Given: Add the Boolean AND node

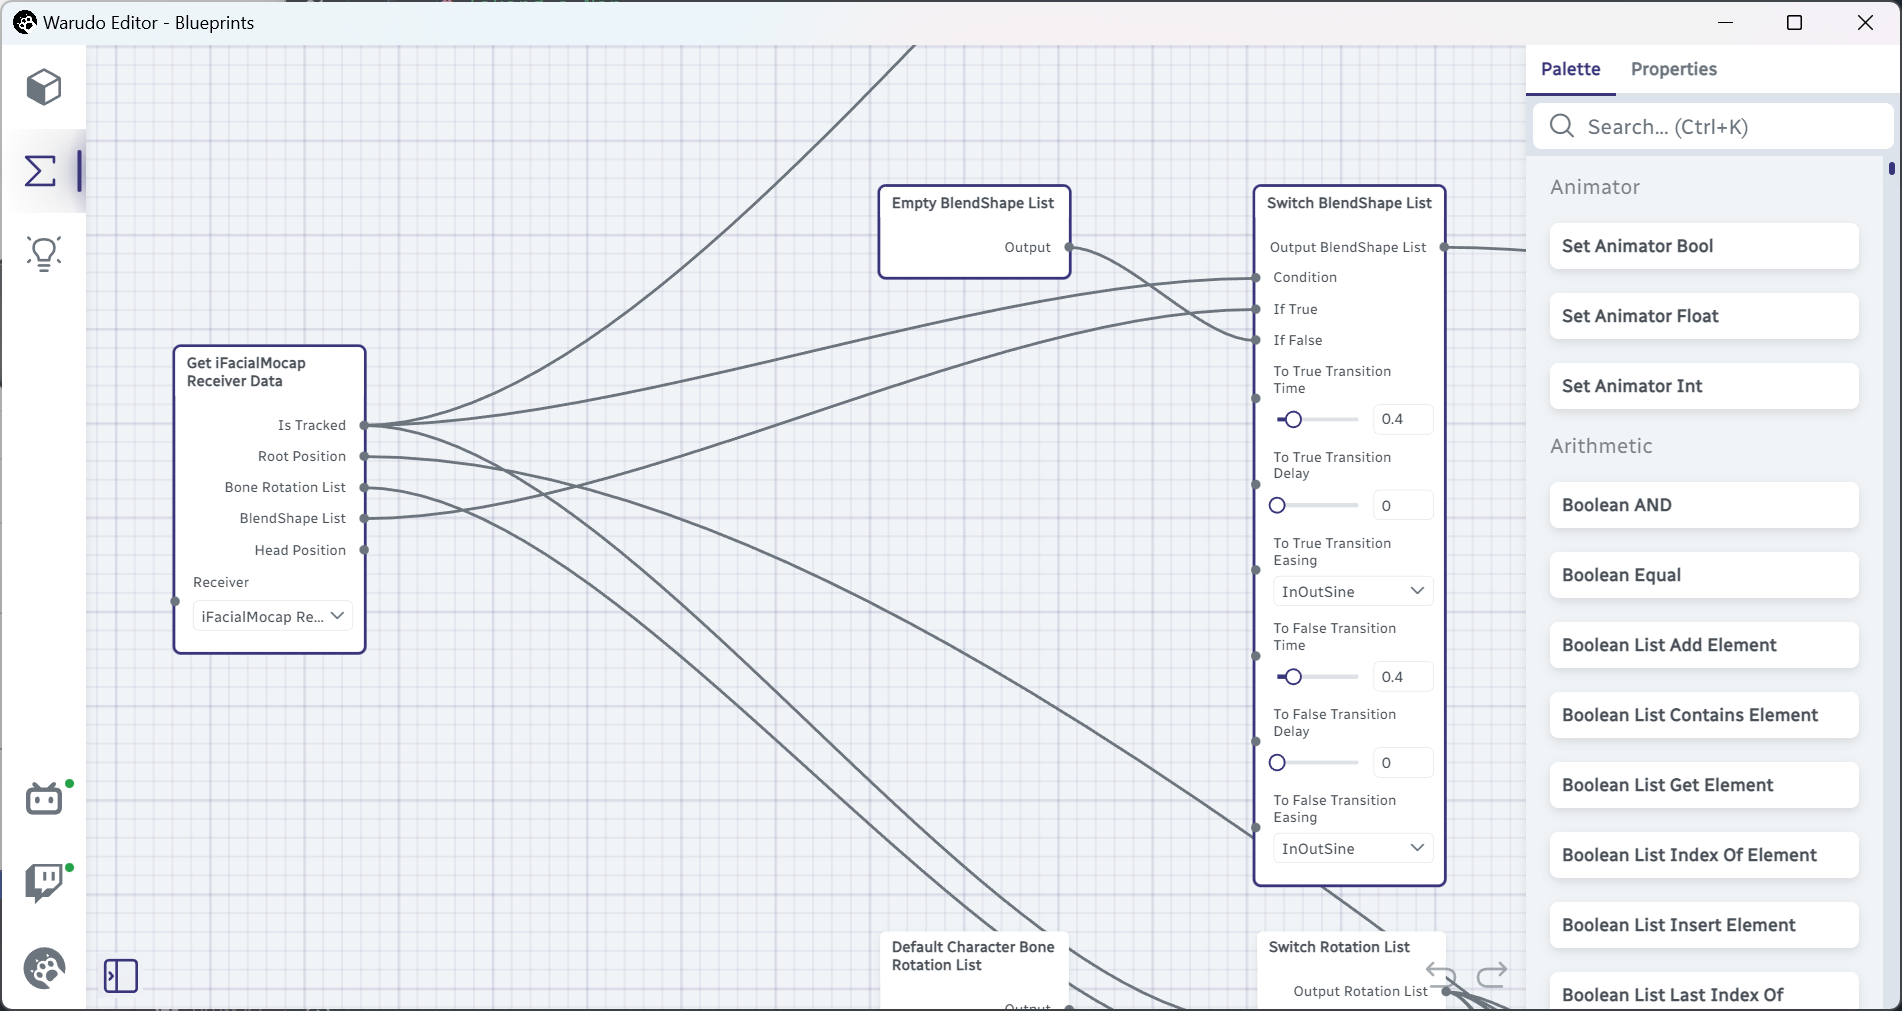Looking at the screenshot, I should click(1703, 505).
